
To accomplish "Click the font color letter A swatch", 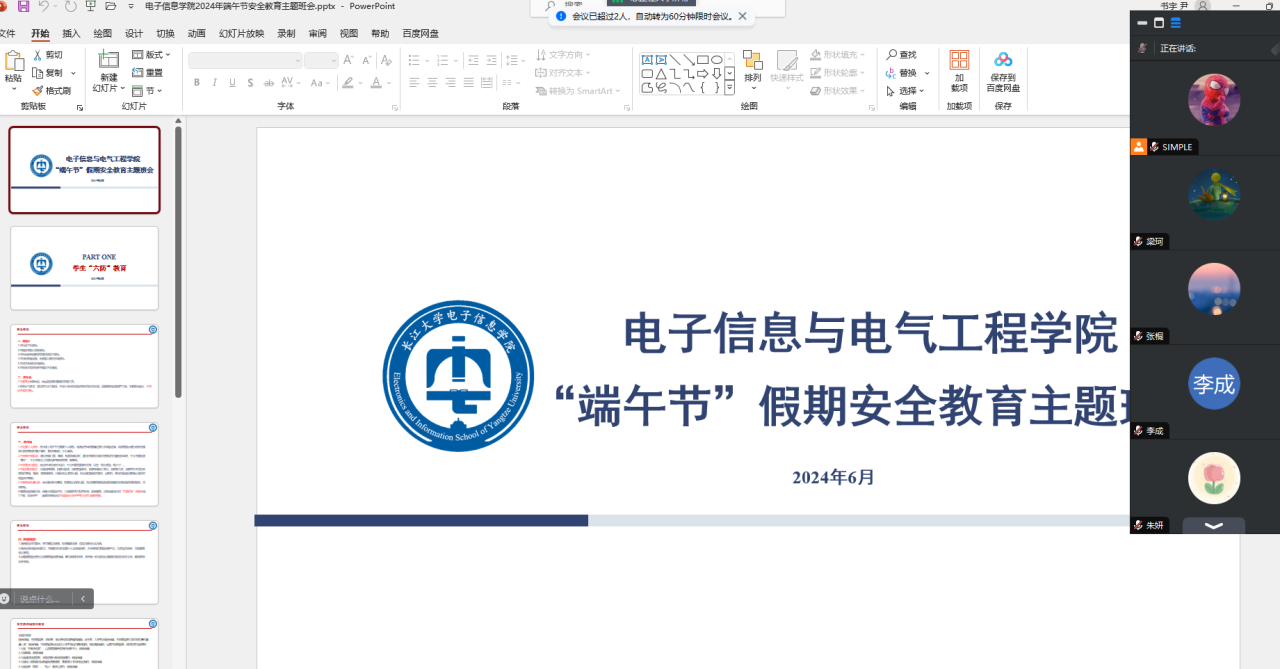I will click(x=376, y=83).
